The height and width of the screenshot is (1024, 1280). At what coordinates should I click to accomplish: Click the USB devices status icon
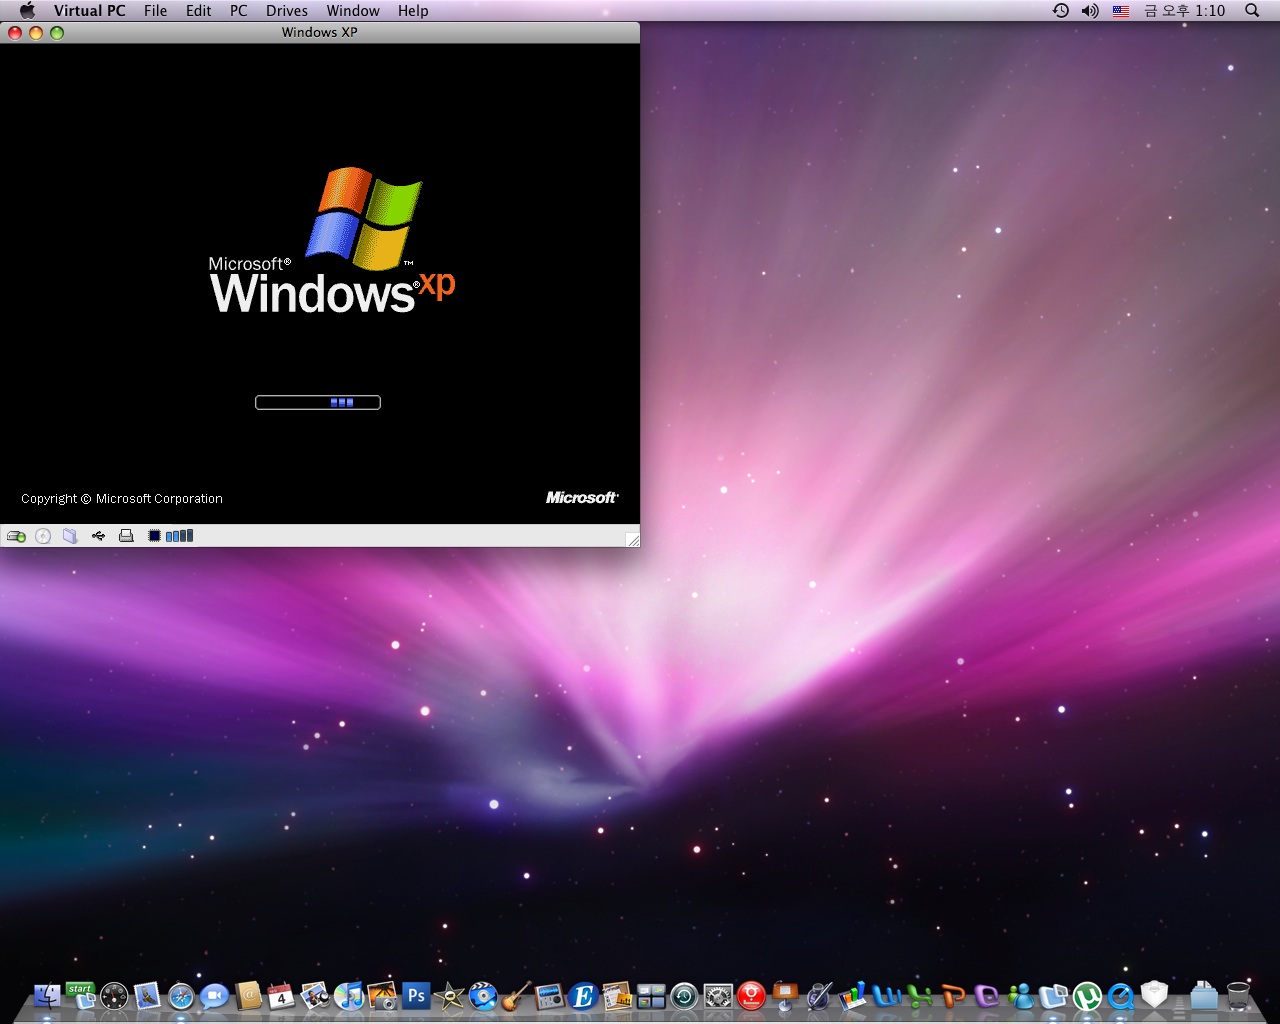coord(98,536)
